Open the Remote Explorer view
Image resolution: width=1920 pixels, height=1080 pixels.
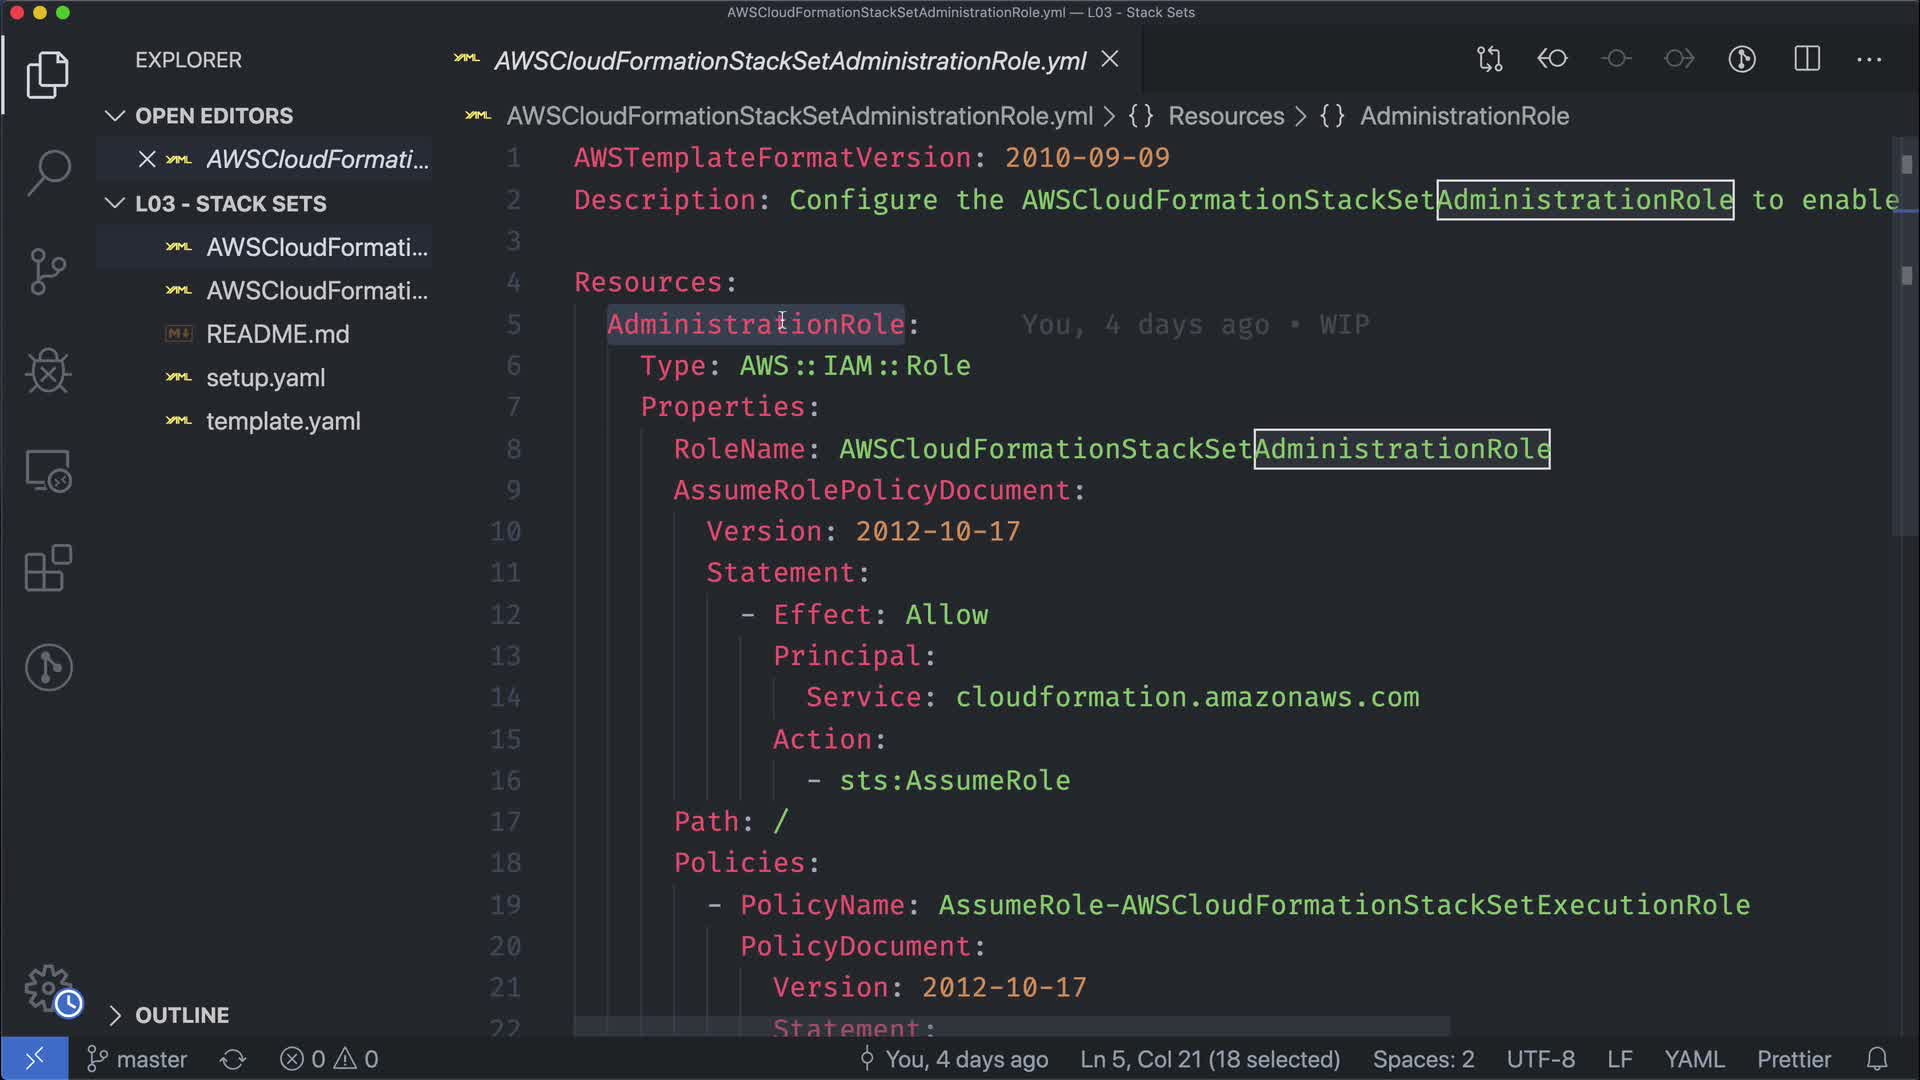click(48, 470)
